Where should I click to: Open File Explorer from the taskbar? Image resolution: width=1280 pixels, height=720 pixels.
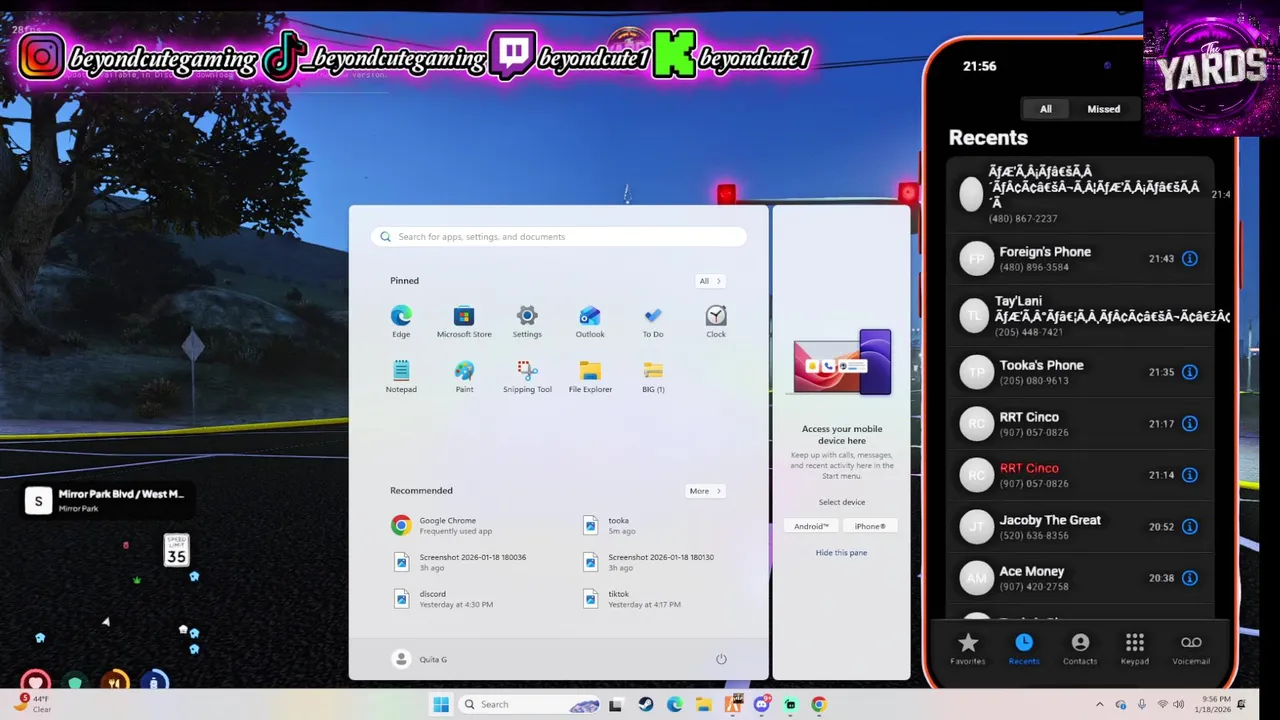pyautogui.click(x=704, y=704)
